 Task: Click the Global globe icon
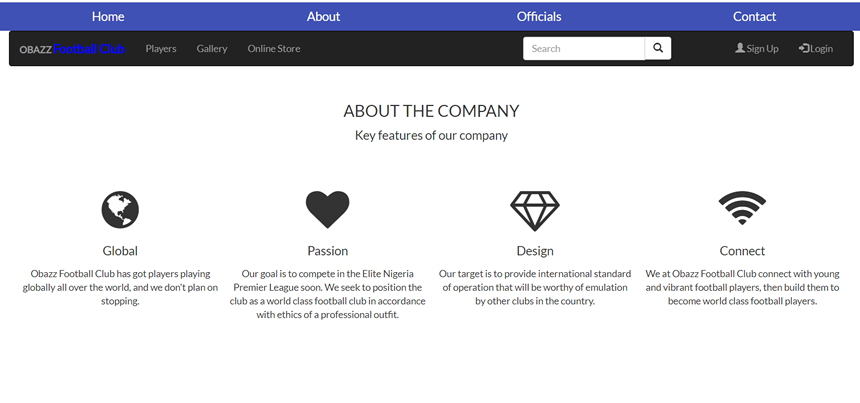point(120,210)
